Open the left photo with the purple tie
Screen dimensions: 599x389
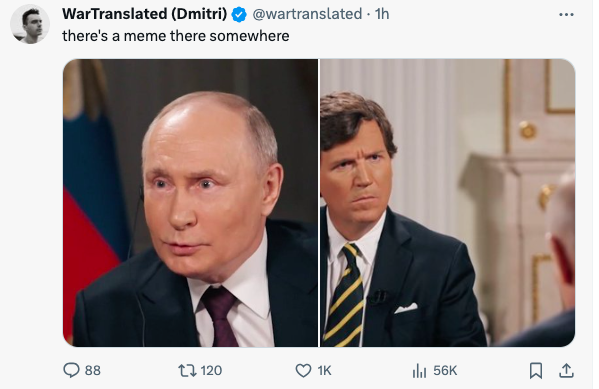[190, 203]
